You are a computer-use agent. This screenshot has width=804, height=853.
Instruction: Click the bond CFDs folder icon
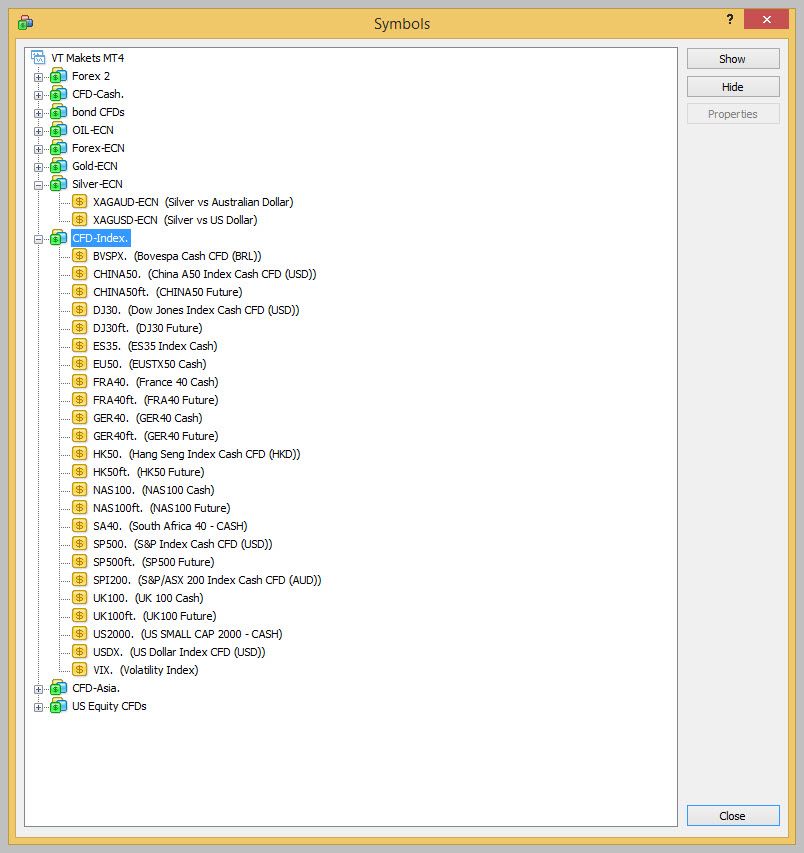pyautogui.click(x=58, y=112)
